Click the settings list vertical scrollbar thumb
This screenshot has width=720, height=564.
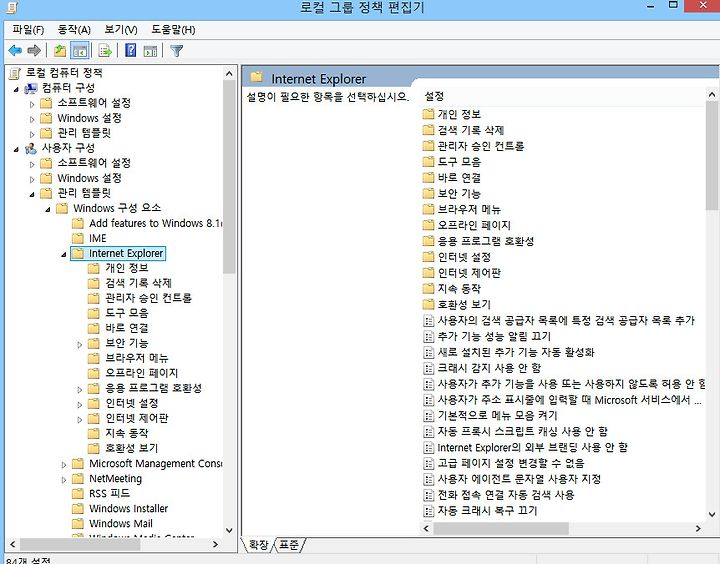[x=712, y=156]
